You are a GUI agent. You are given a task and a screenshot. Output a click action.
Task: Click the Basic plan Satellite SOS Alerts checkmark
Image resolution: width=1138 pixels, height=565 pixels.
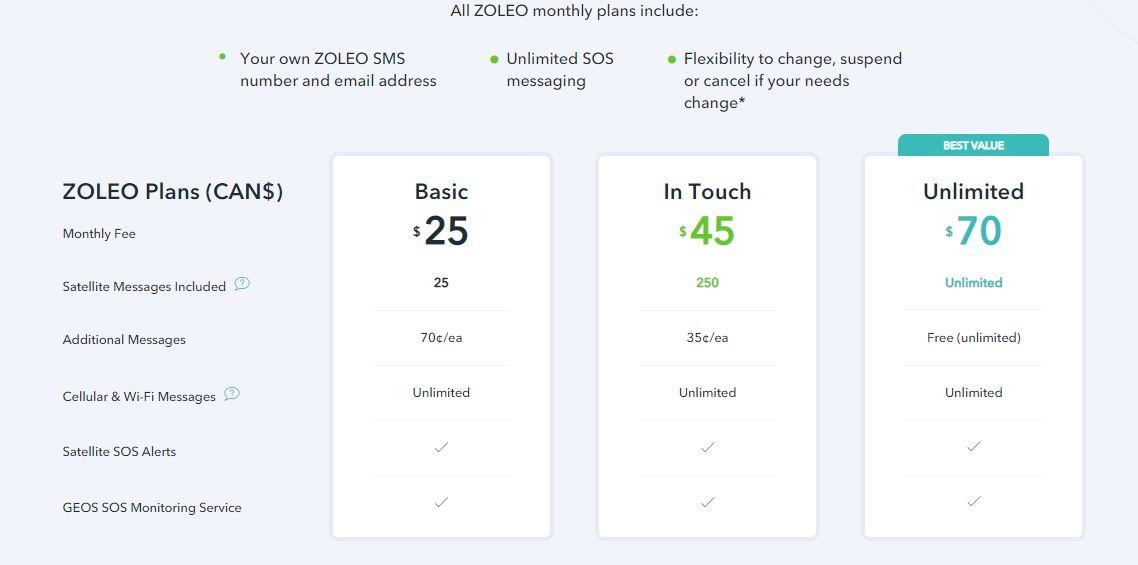[441, 447]
